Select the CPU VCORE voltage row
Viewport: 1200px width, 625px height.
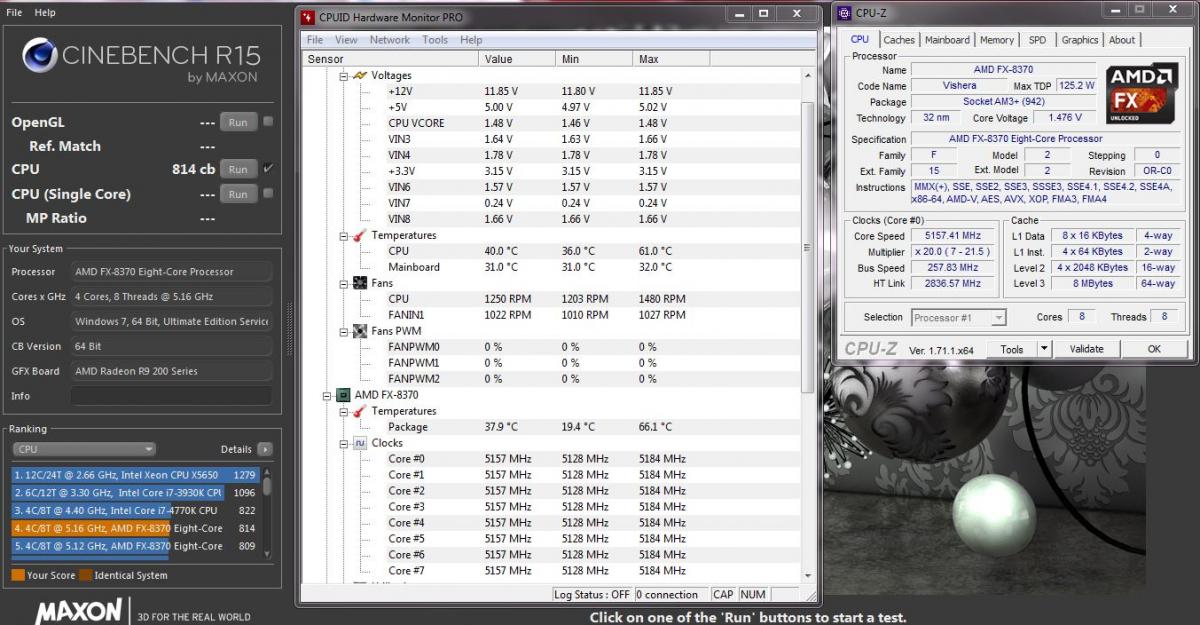(x=552, y=123)
